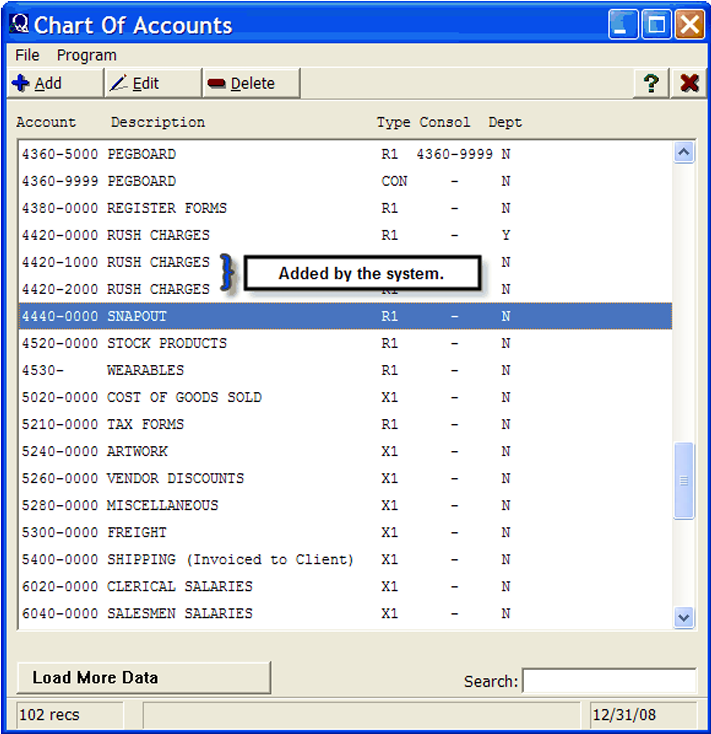Click the red X exit icon in toolbar
Viewport: 711px width, 734px height.
point(689,83)
